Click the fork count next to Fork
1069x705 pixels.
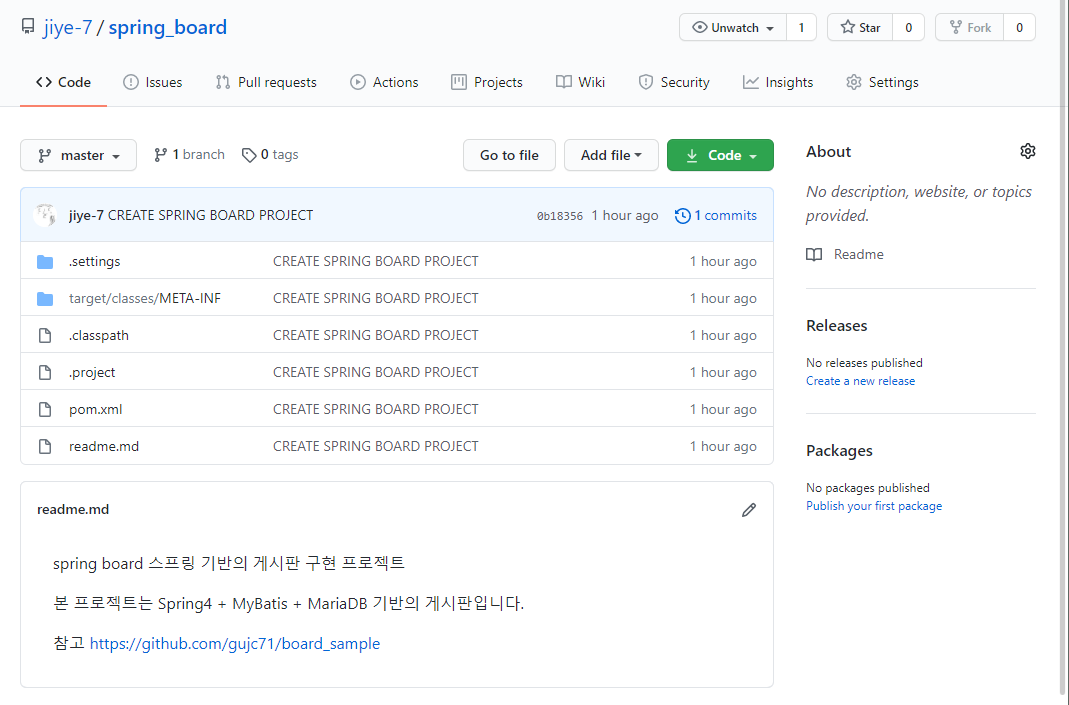click(x=1019, y=27)
